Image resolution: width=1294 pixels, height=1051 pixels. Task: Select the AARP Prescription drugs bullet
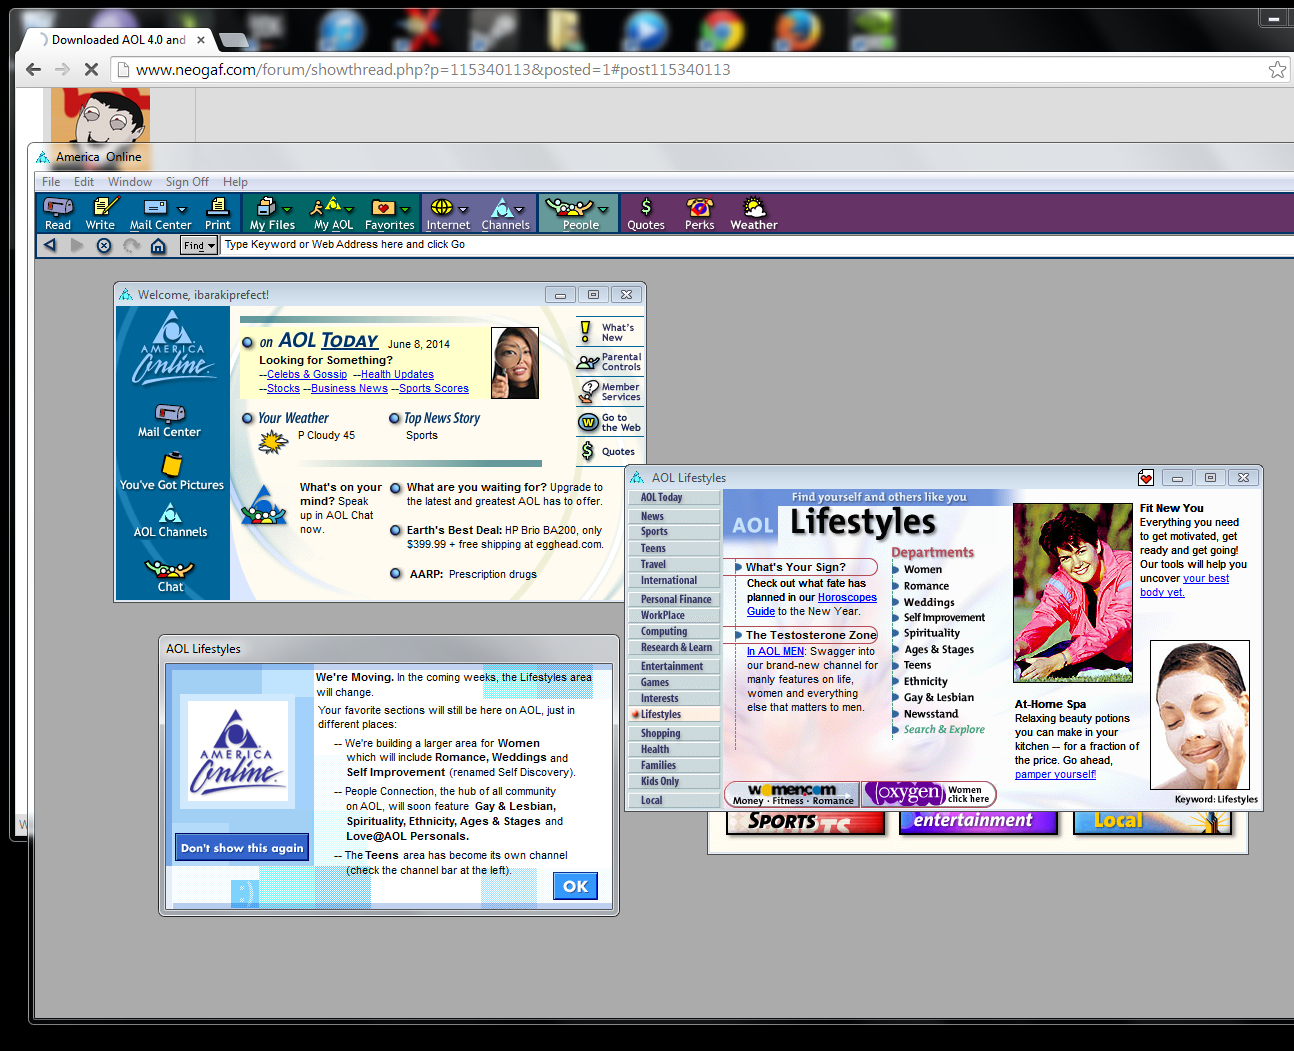[396, 574]
